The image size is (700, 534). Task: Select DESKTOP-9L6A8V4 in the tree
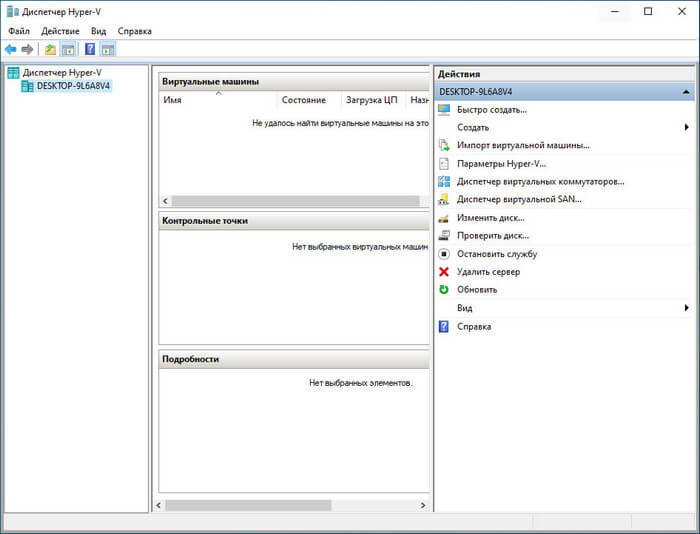click(73, 86)
